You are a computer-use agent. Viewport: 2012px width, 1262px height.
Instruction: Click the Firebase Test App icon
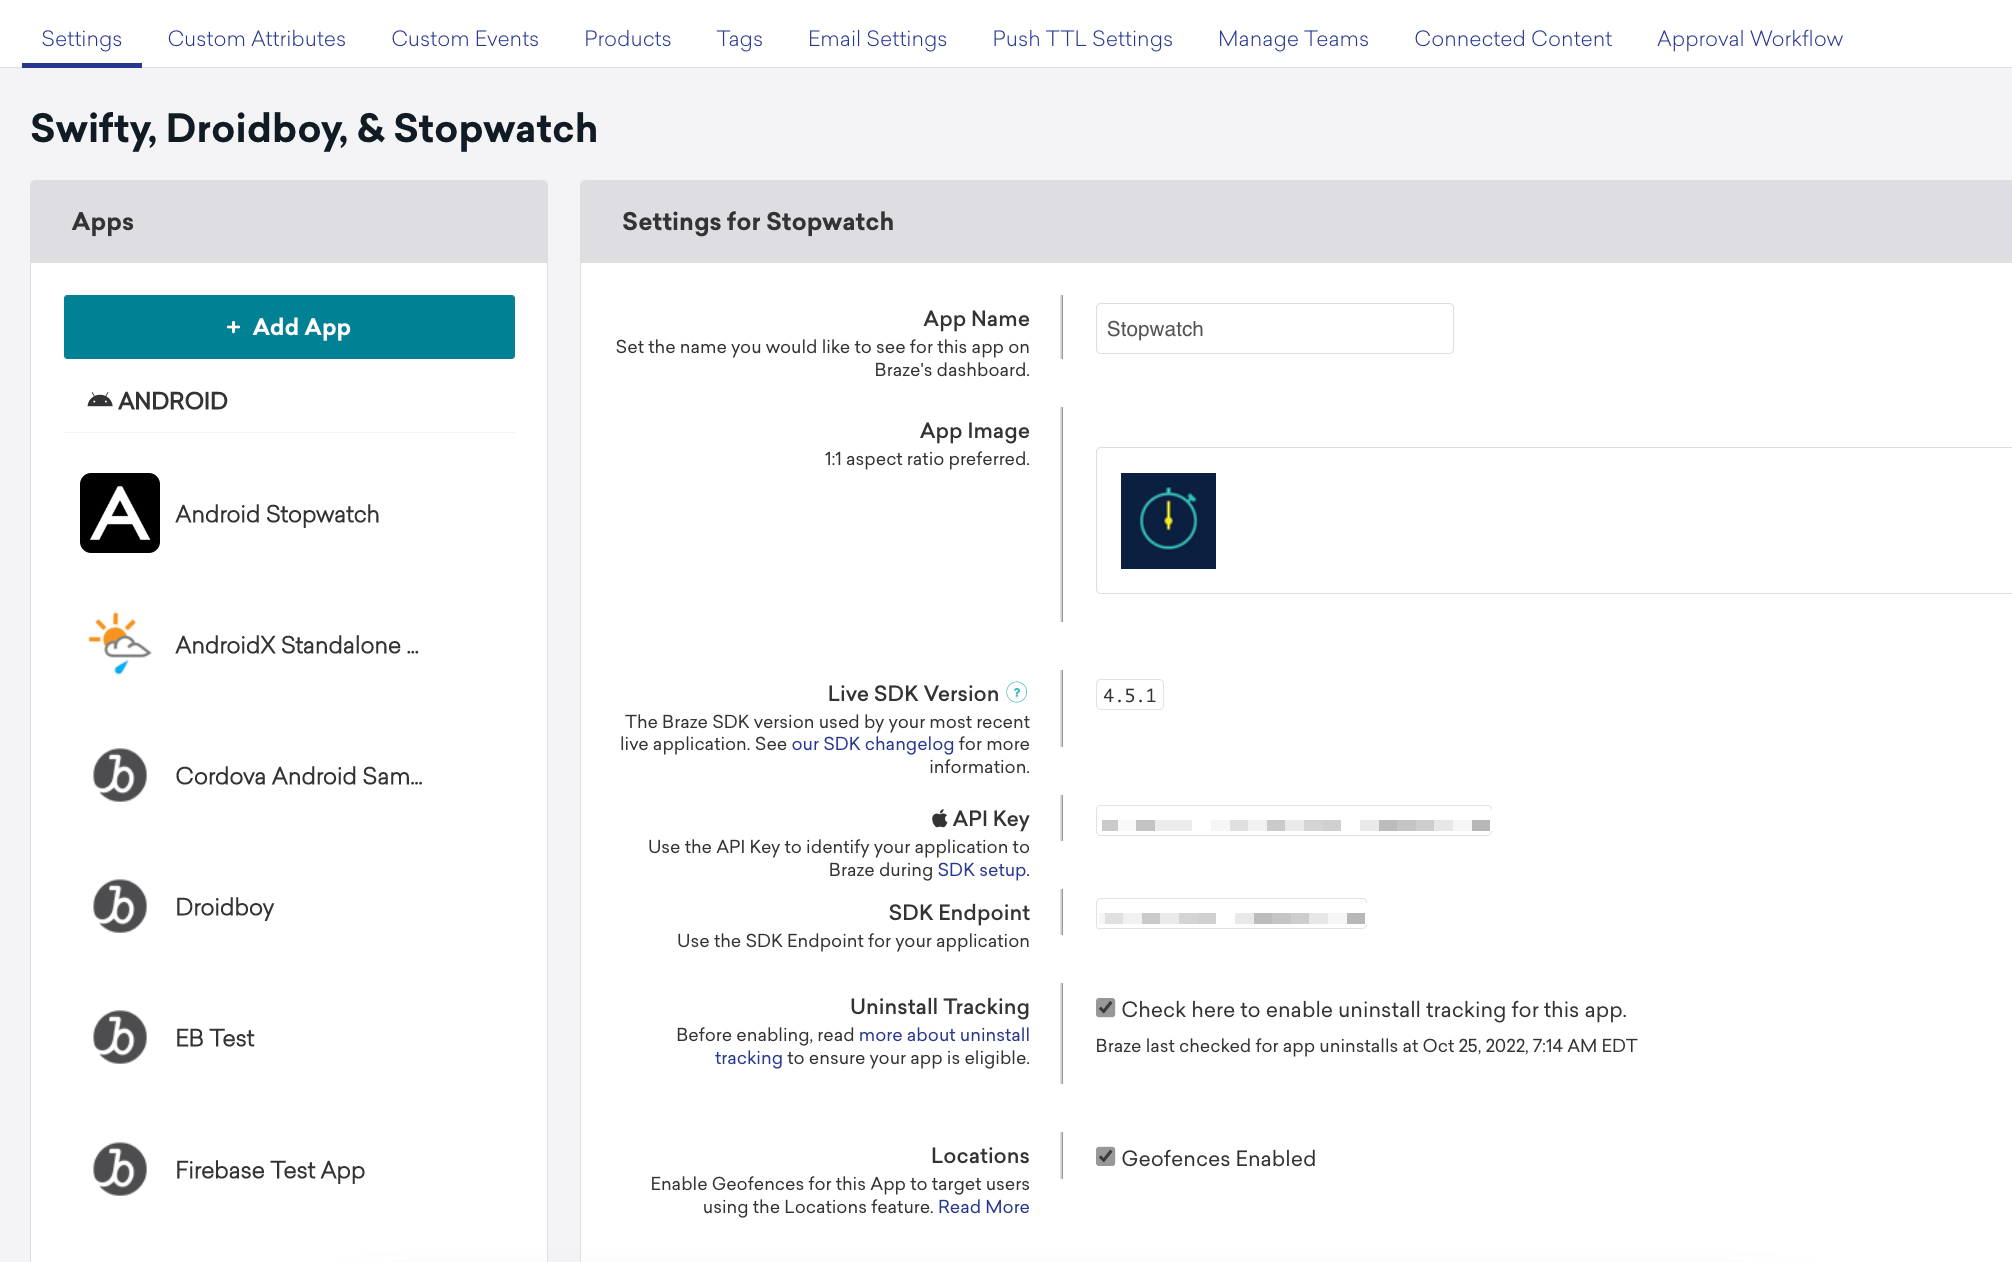click(120, 1169)
